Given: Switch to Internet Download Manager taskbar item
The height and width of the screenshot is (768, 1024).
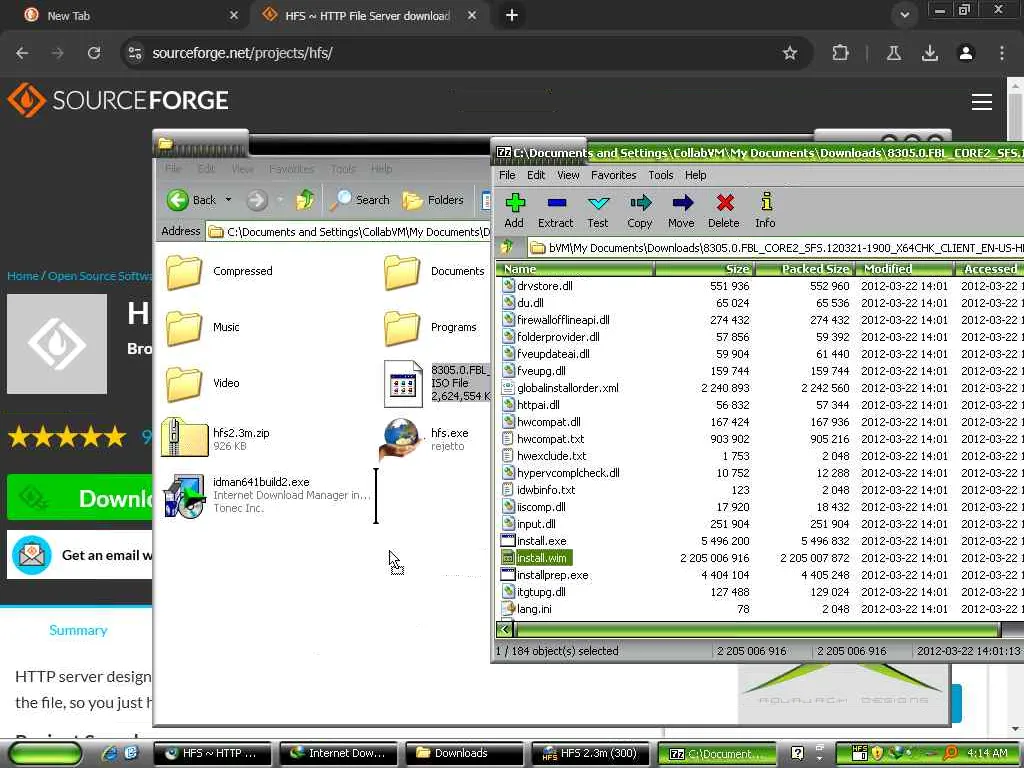Looking at the screenshot, I should pyautogui.click(x=338, y=754).
